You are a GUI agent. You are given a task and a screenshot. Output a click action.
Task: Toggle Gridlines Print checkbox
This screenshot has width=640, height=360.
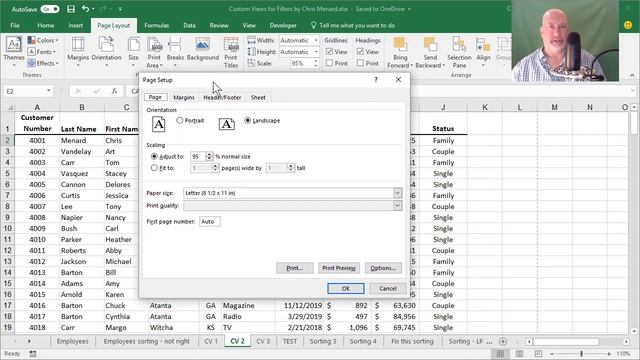point(329,63)
